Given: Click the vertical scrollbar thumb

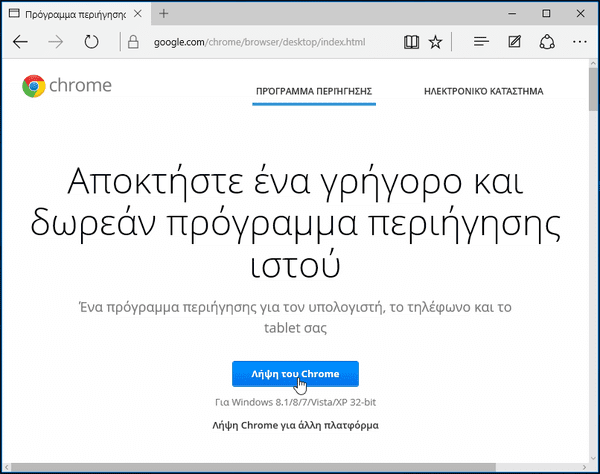Looking at the screenshot, I should click(x=593, y=89).
